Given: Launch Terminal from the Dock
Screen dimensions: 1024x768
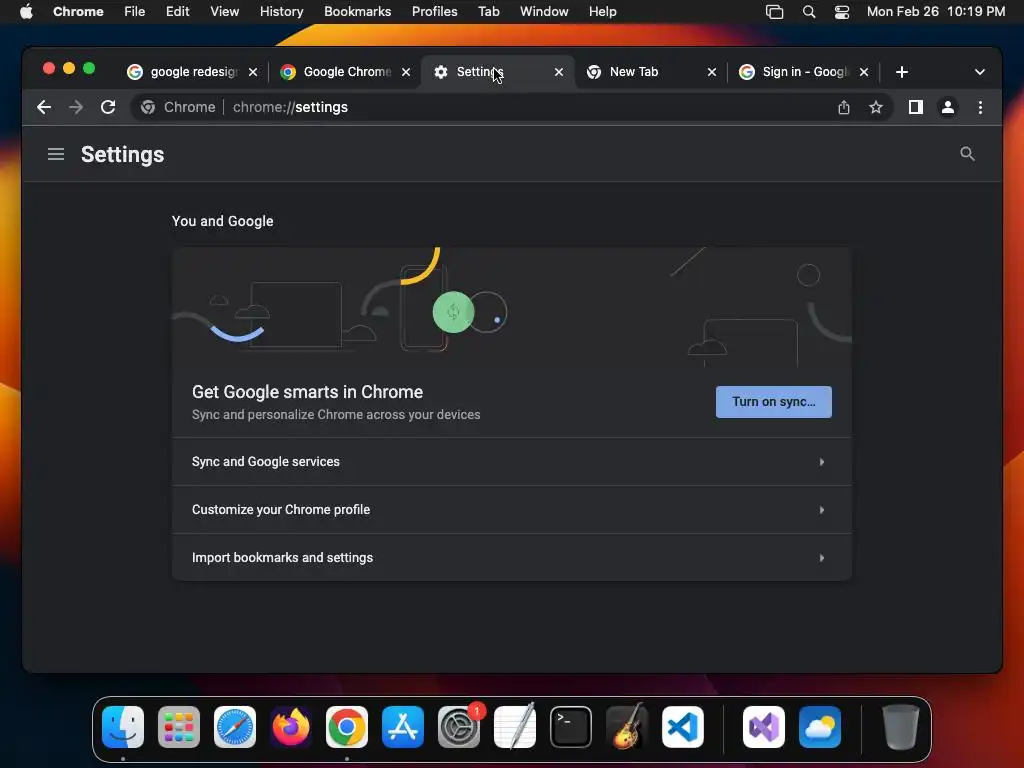Looking at the screenshot, I should point(571,727).
